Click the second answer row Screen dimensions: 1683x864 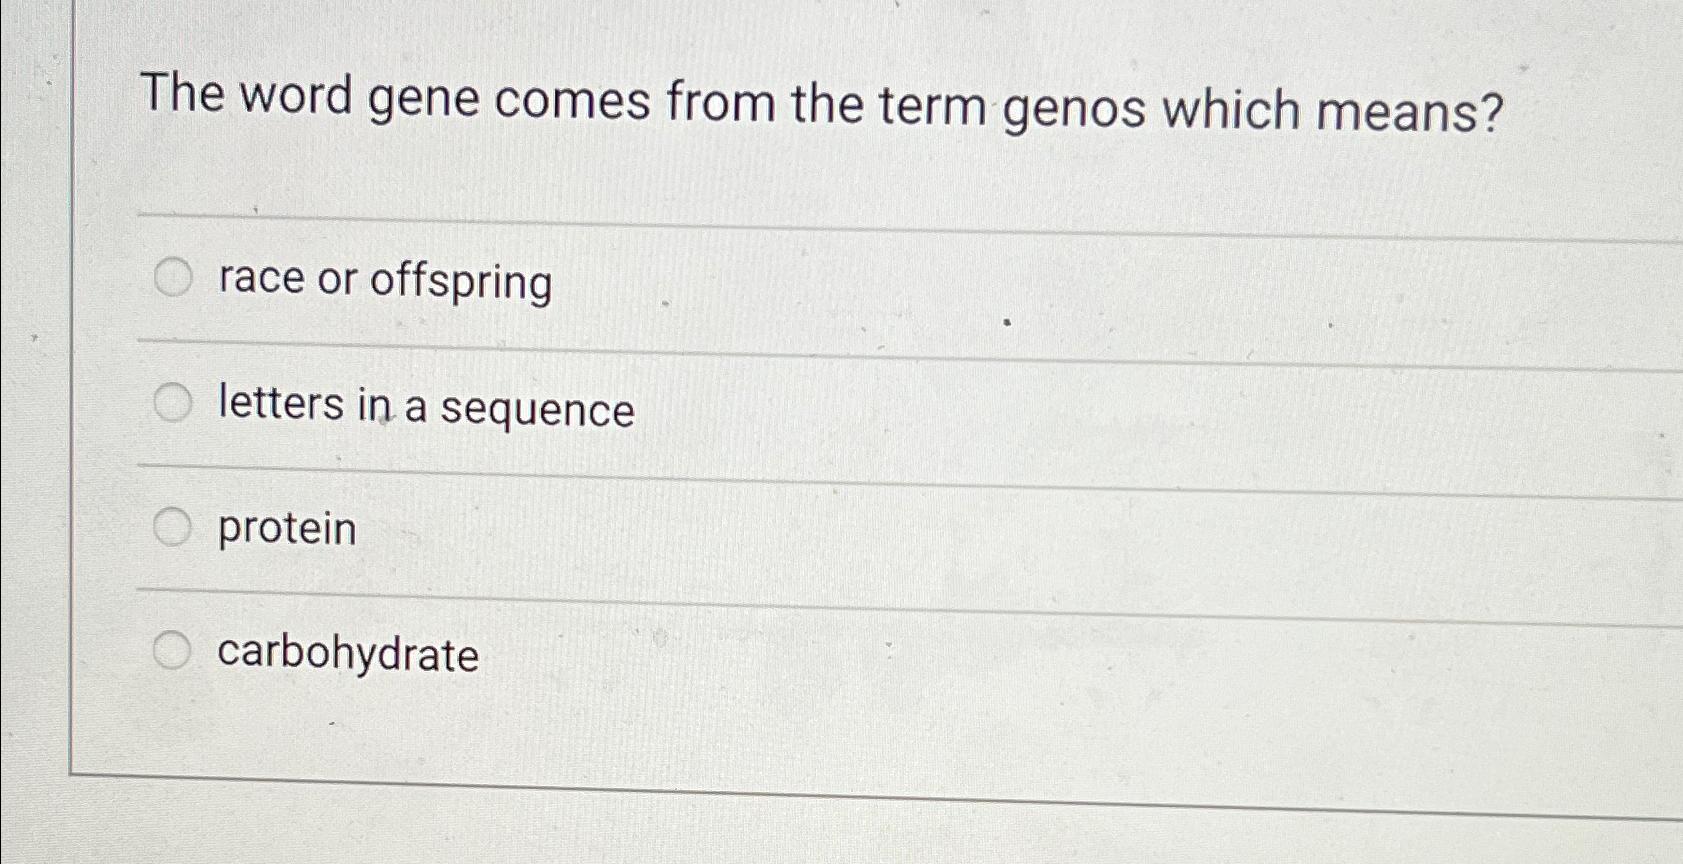[x=700, y=404]
